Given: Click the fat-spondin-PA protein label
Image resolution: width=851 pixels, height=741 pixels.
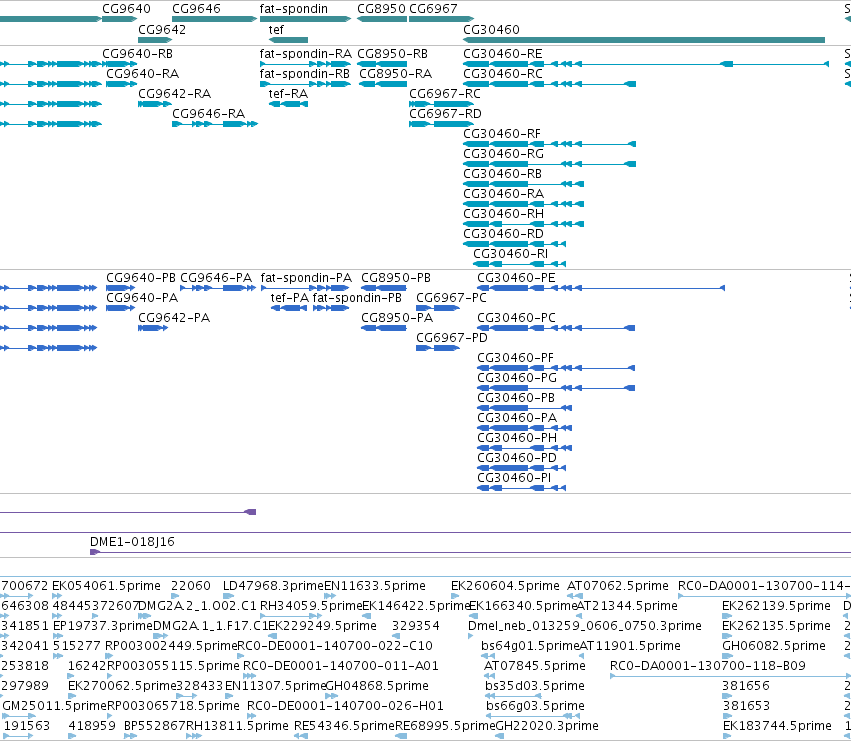Looking at the screenshot, I should [306, 277].
